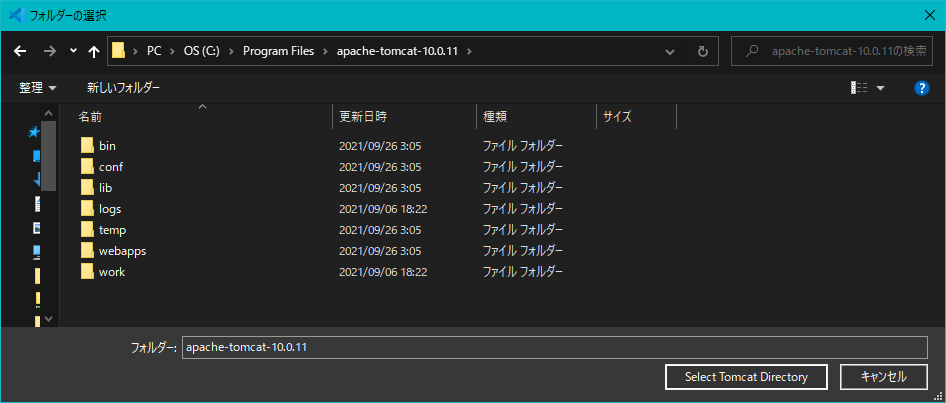Screen dimensions: 946x403
Task: Open view options dropdown arrow
Action: click(x=880, y=88)
